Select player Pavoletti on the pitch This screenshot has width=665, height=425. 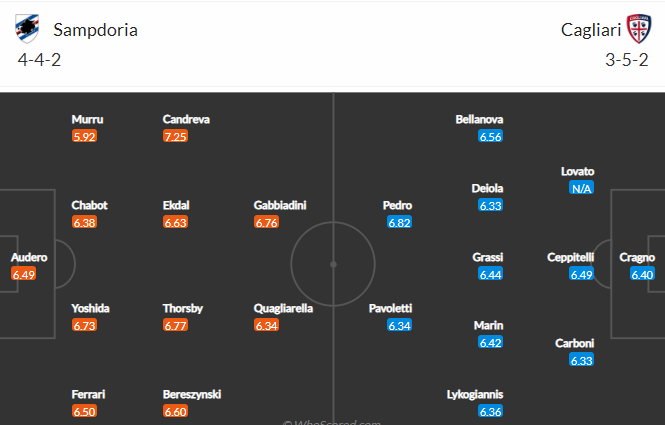pos(390,308)
